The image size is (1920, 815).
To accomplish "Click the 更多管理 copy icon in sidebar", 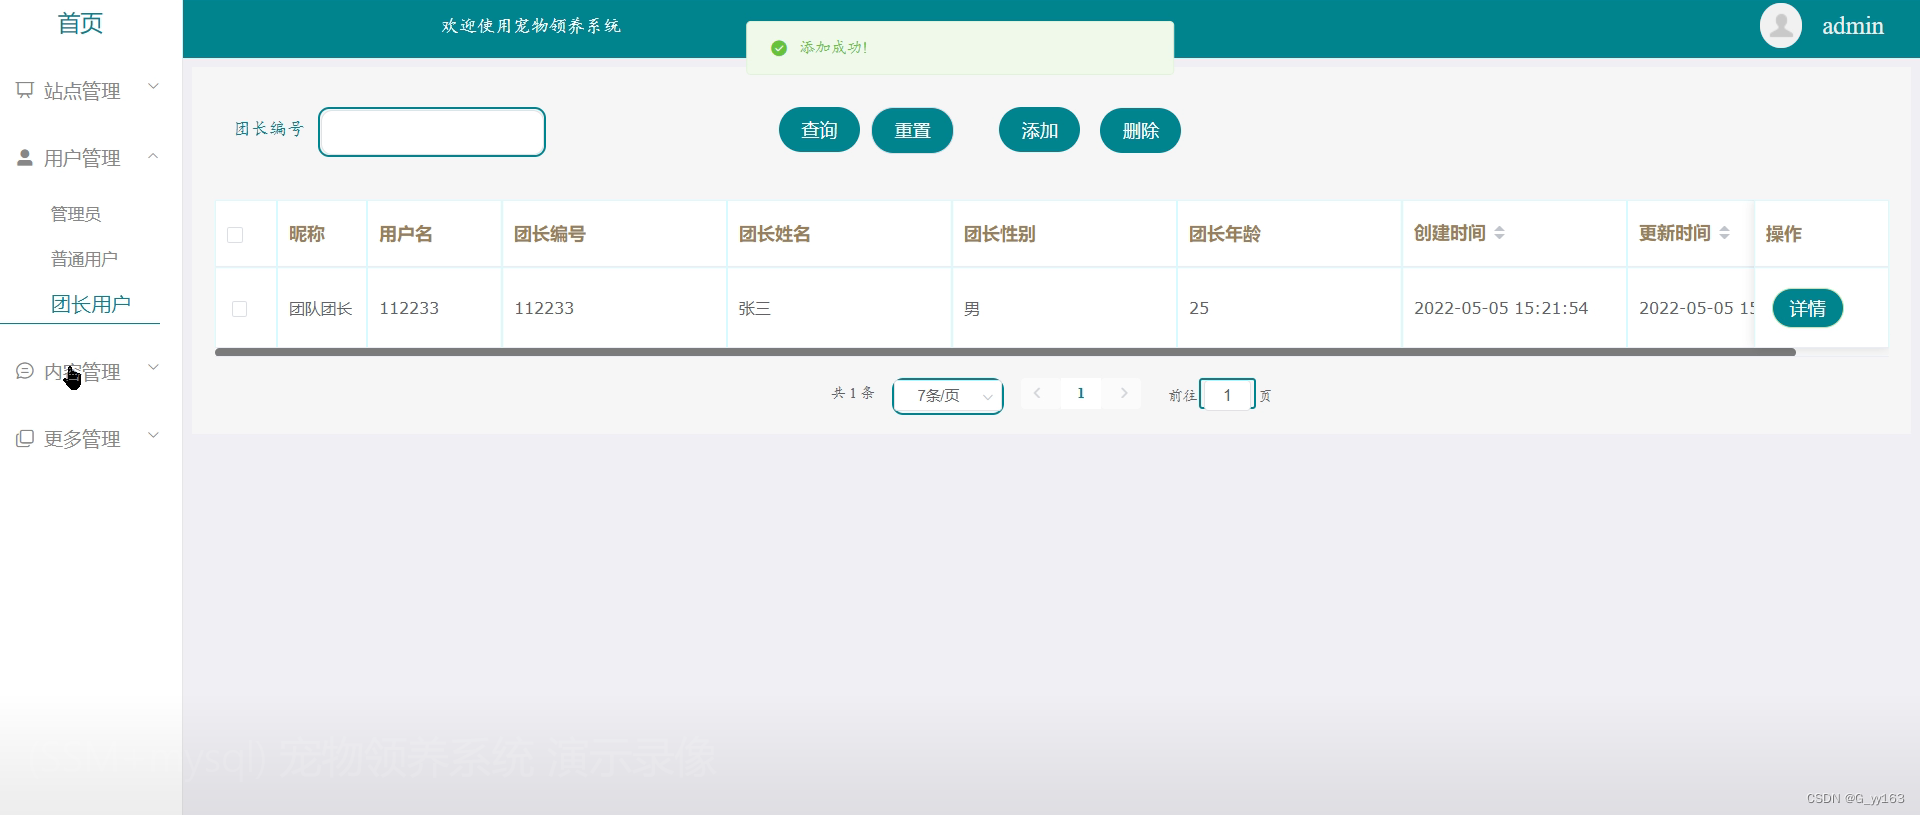I will pos(25,439).
